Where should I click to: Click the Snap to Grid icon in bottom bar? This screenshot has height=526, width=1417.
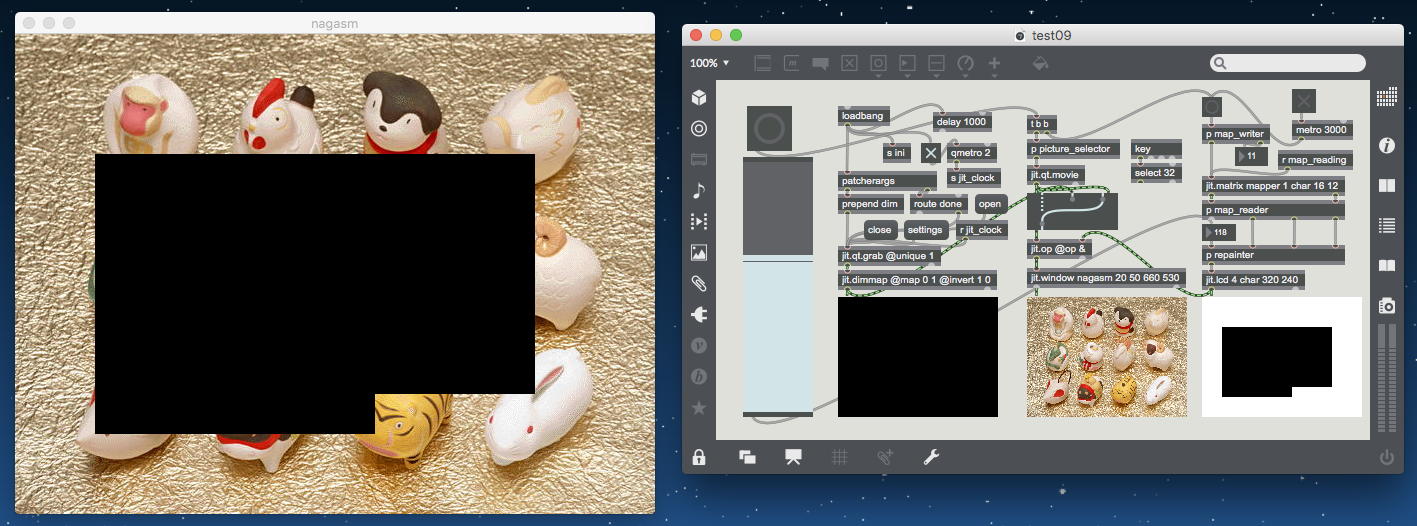tap(884, 457)
